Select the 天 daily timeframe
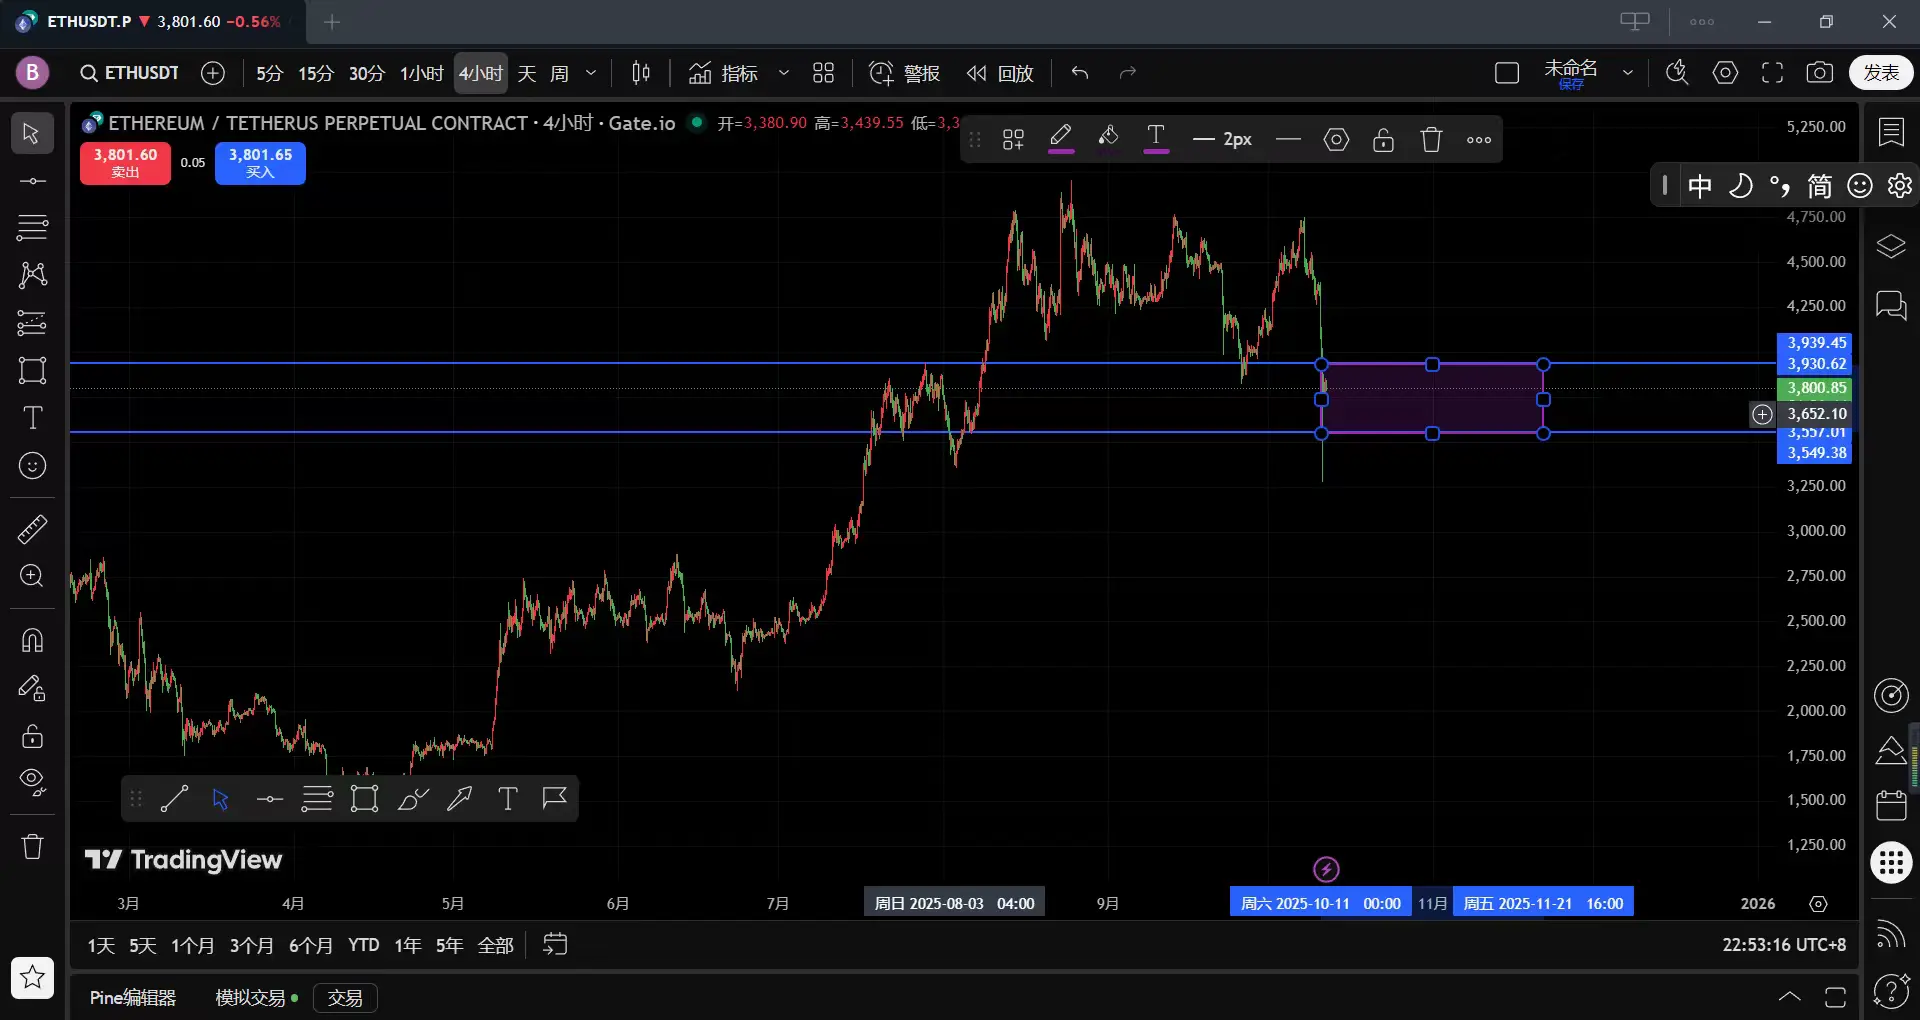This screenshot has width=1920, height=1020. (x=527, y=73)
